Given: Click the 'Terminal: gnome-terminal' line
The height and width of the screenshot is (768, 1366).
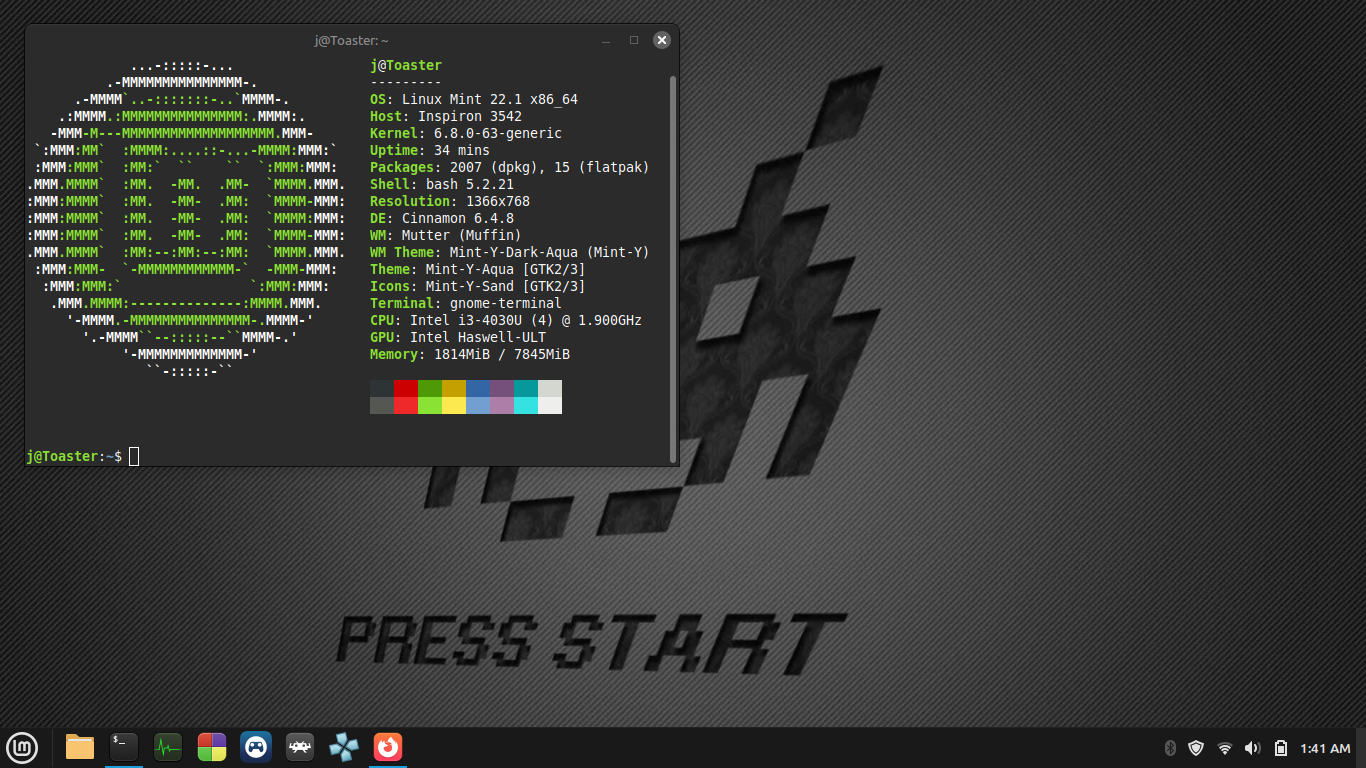Looking at the screenshot, I should pyautogui.click(x=466, y=303).
